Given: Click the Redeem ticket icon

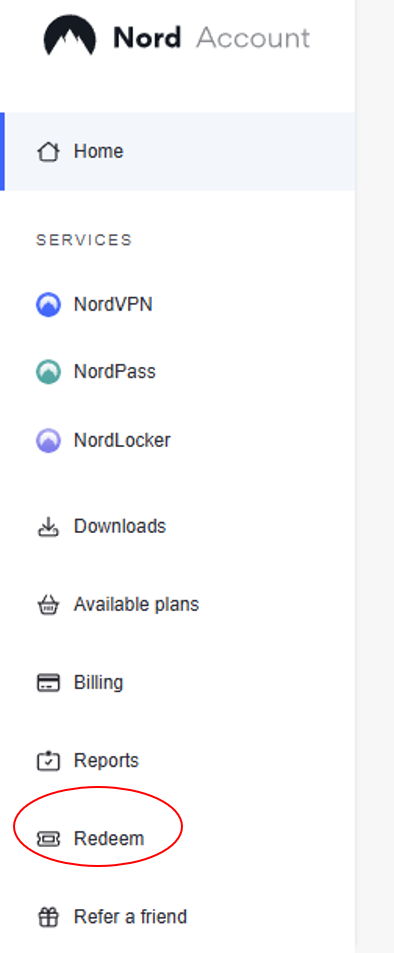Looking at the screenshot, I should (48, 839).
